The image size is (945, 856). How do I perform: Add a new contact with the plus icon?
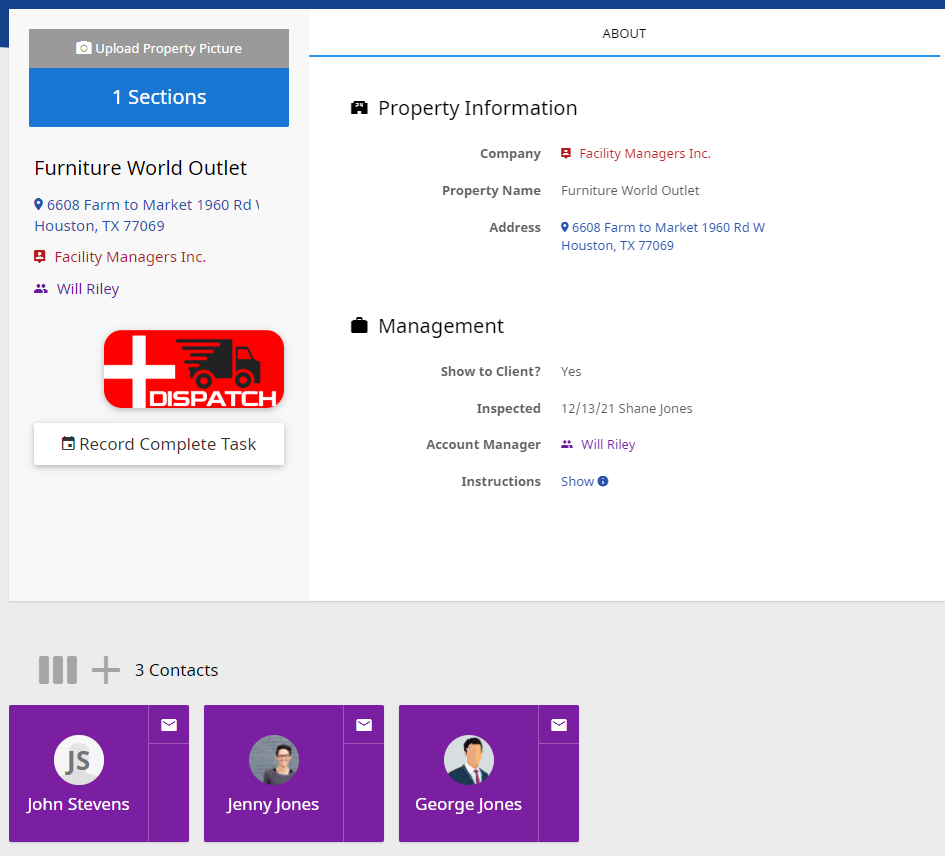coord(105,670)
